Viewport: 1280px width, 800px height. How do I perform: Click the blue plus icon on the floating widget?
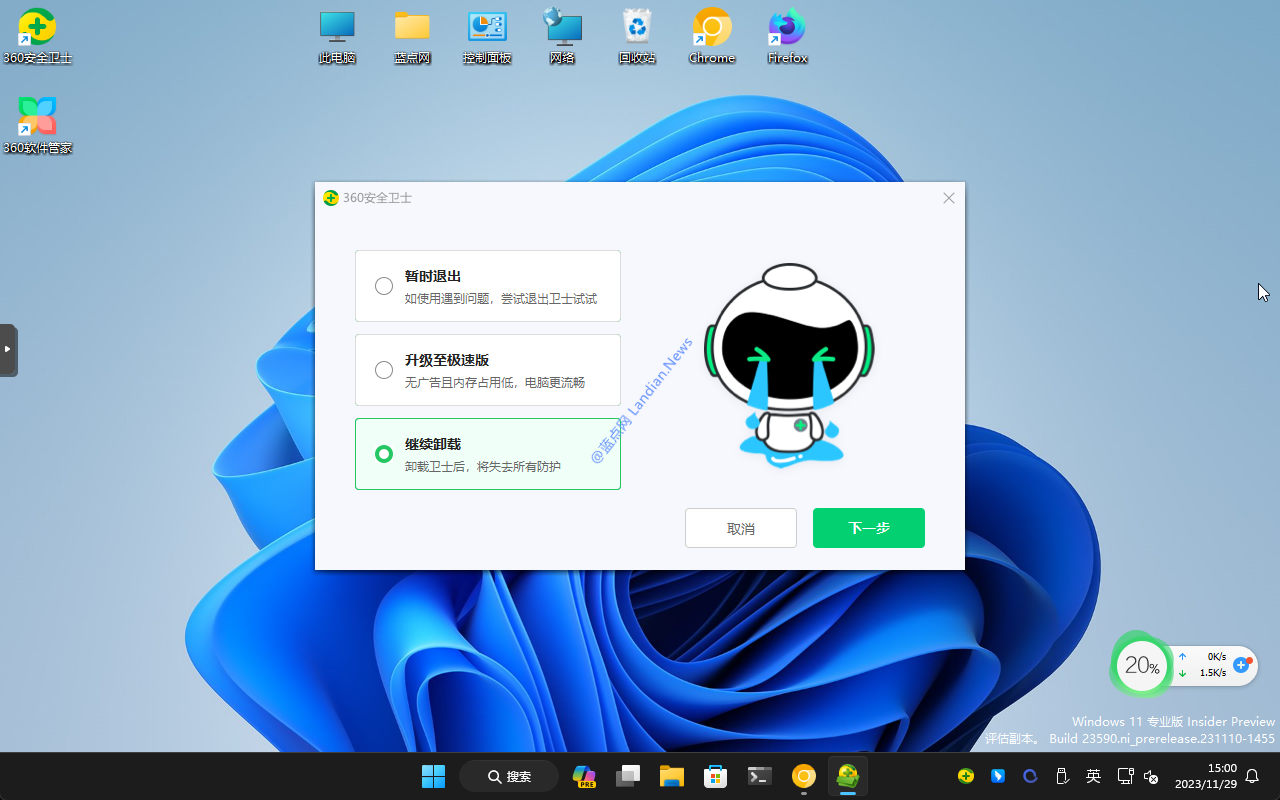pos(1242,665)
